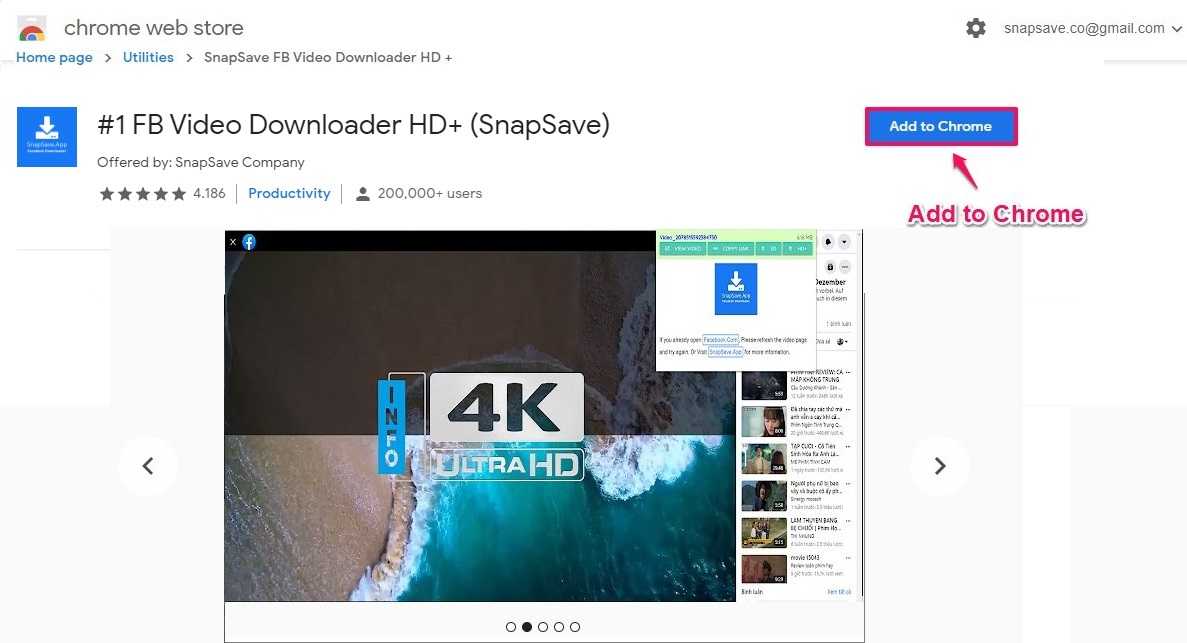Select the third carousel dot

[x=543, y=627]
